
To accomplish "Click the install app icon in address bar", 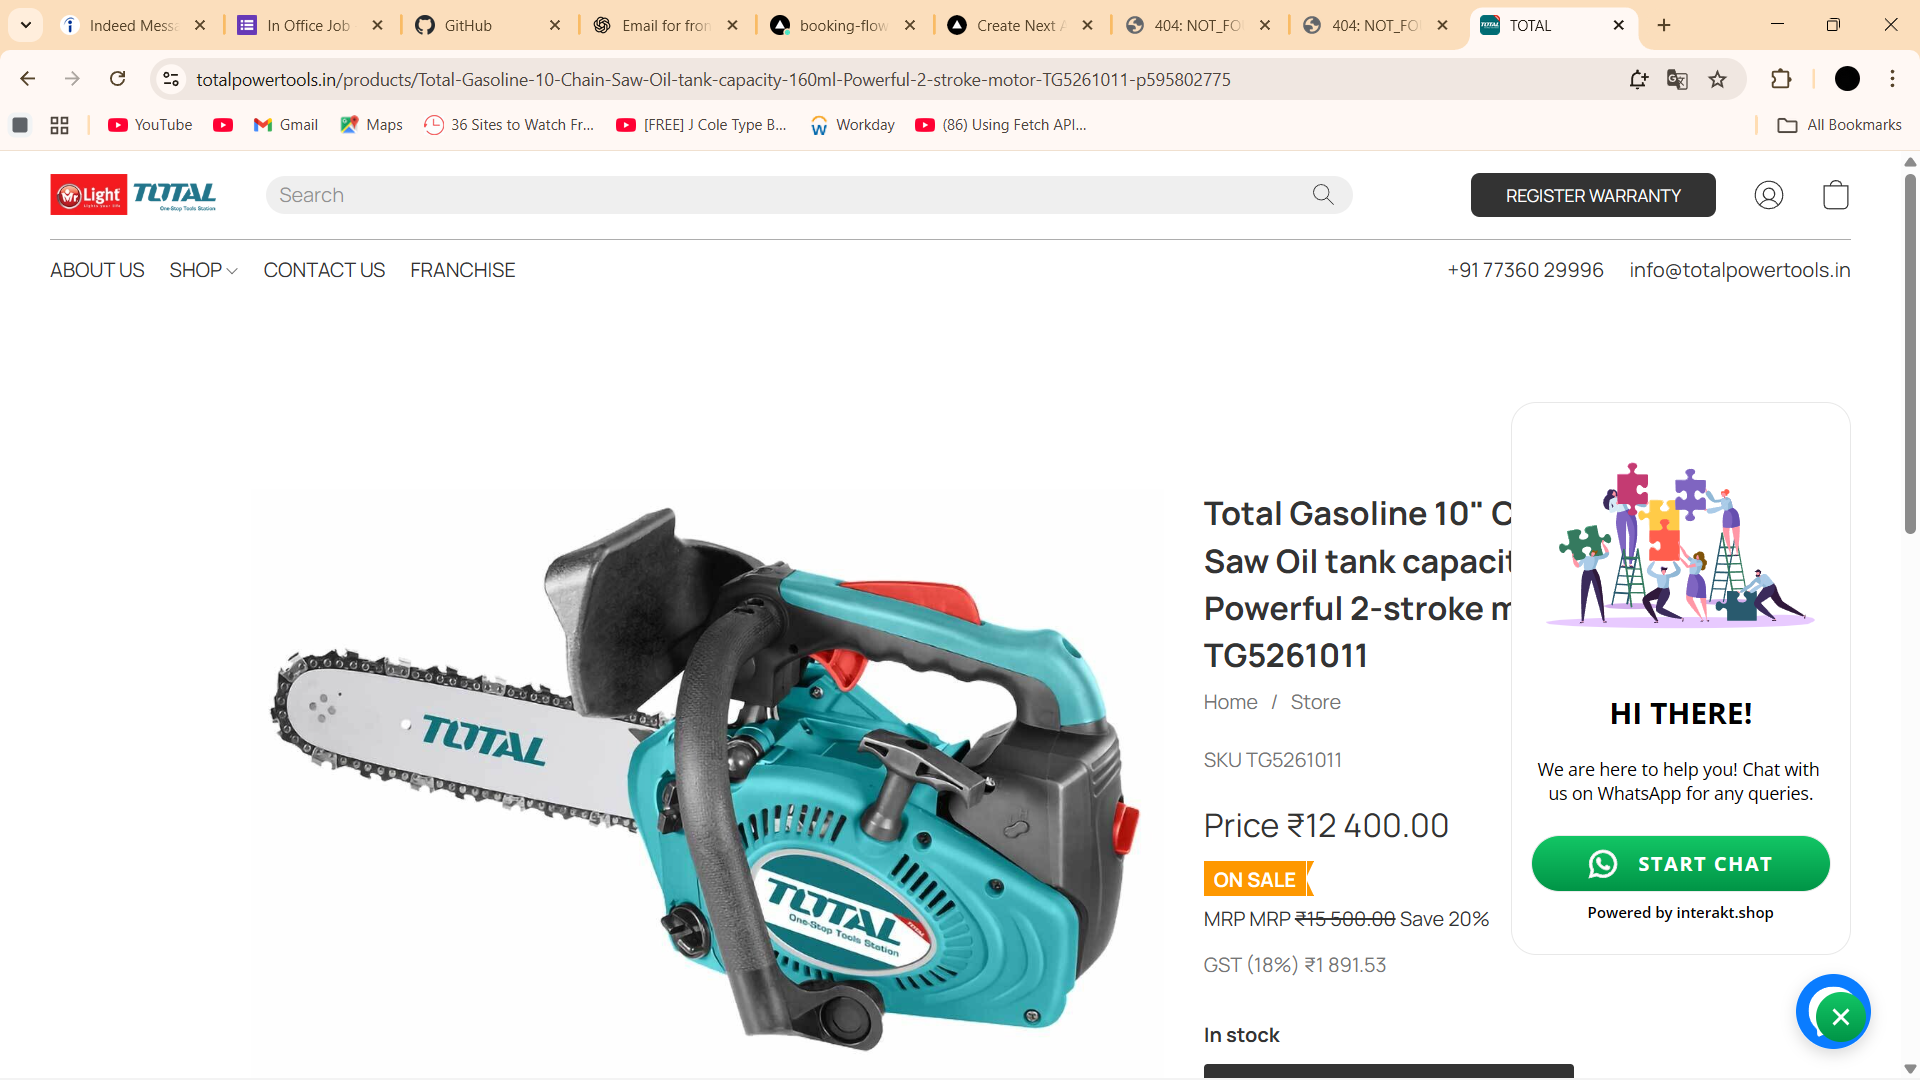I will (x=1638, y=80).
